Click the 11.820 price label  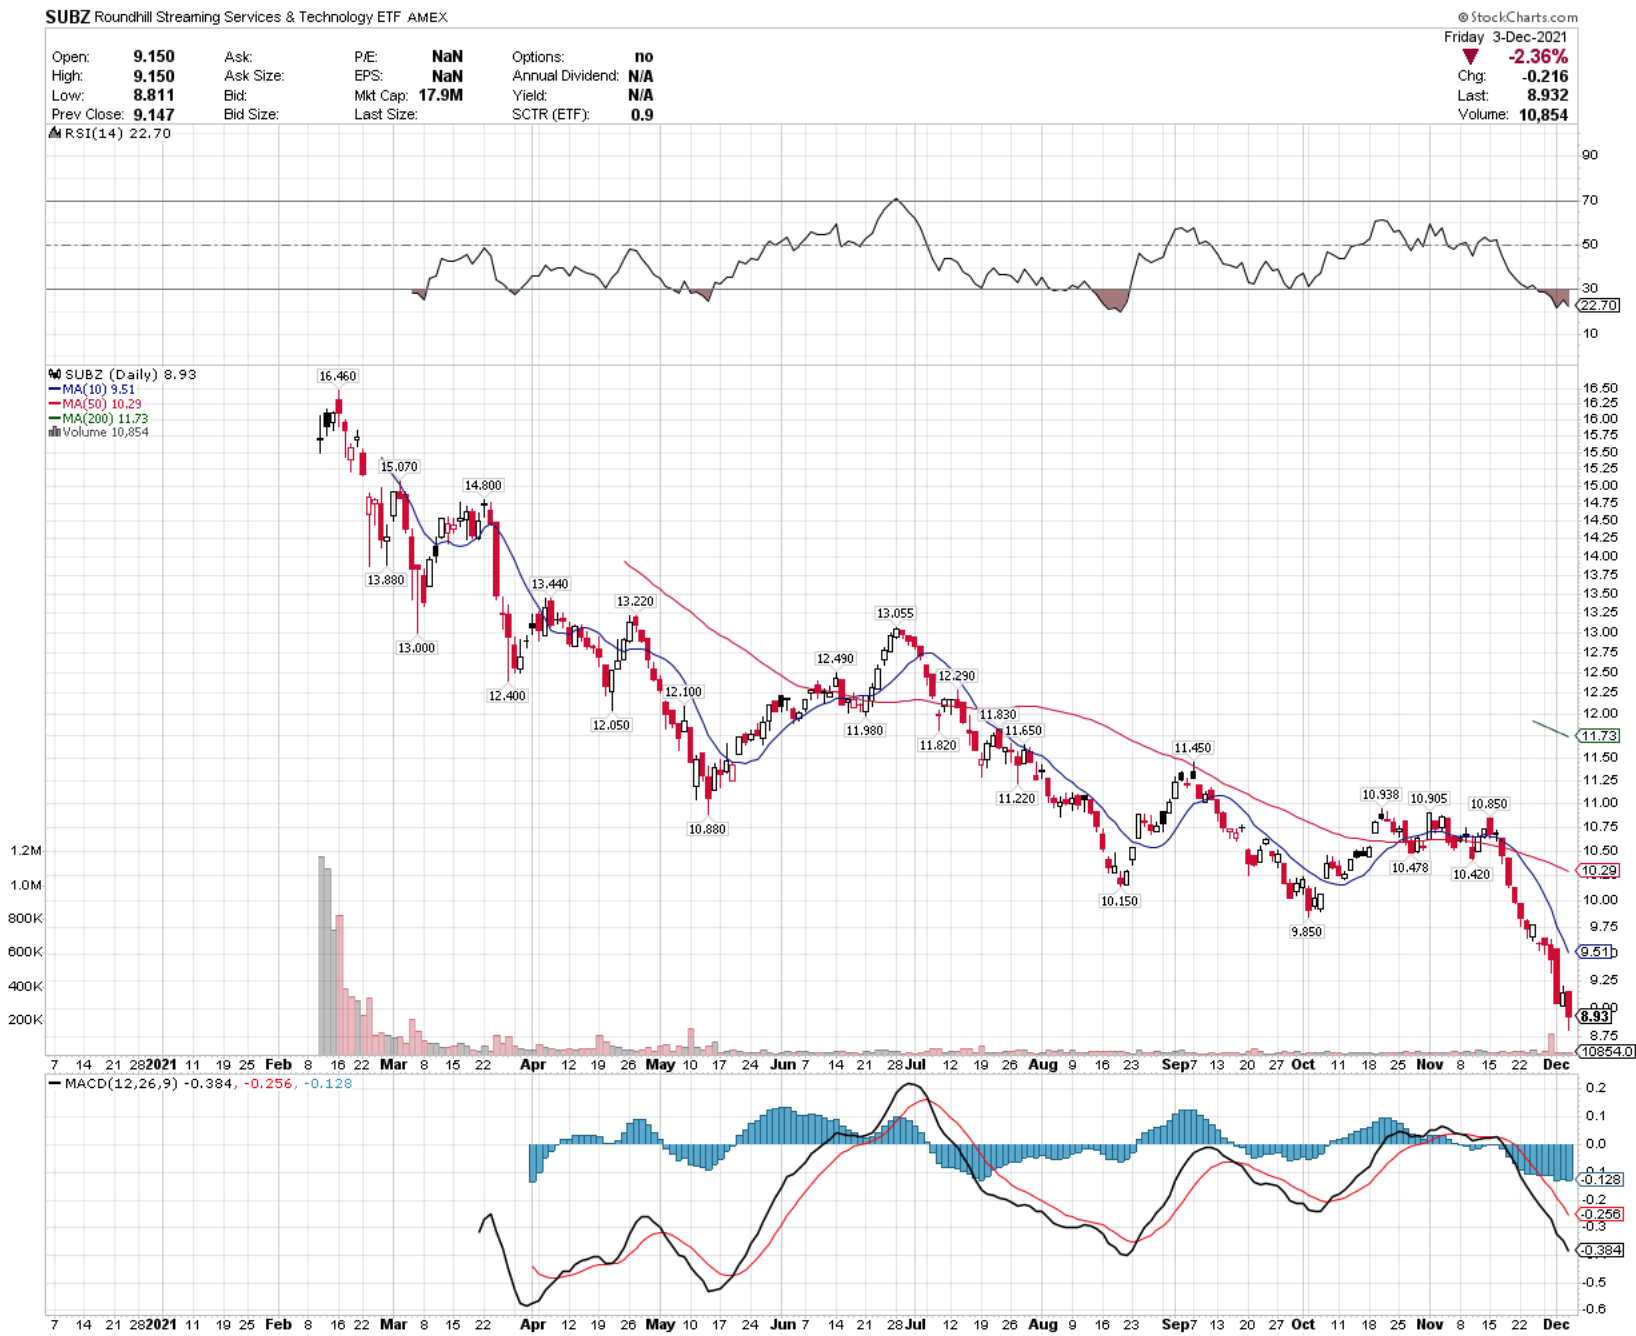[x=938, y=745]
